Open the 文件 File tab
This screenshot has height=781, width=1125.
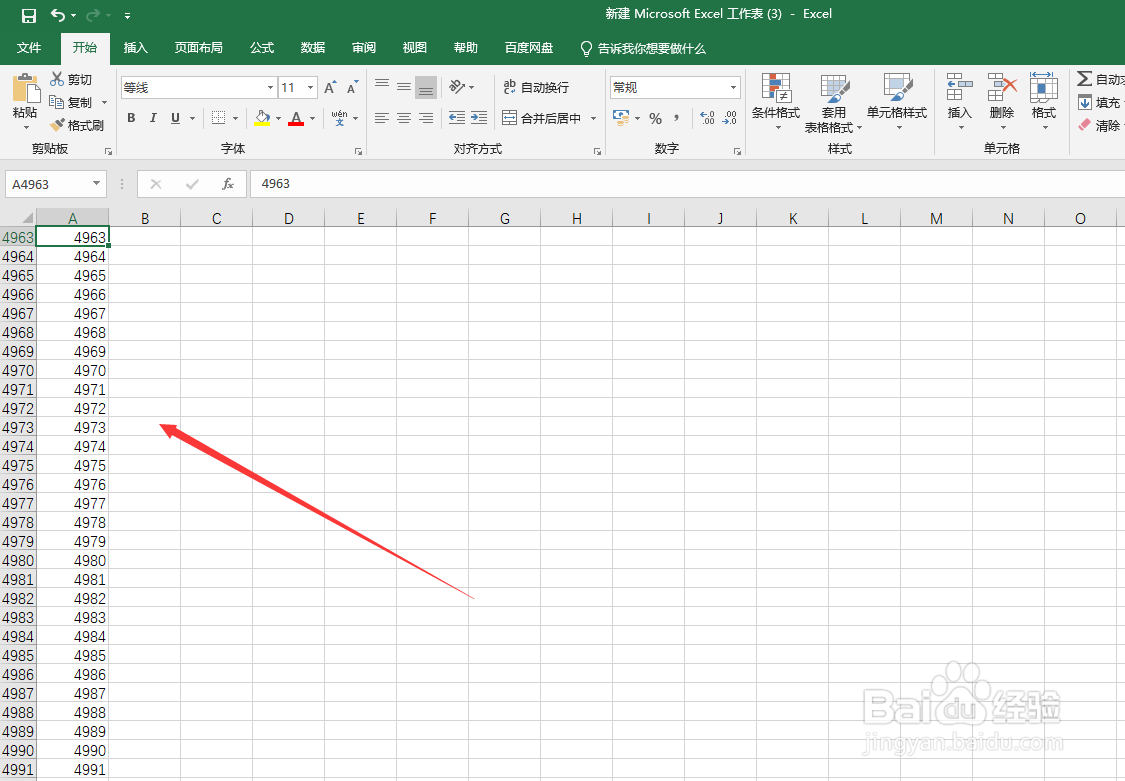pyautogui.click(x=29, y=48)
